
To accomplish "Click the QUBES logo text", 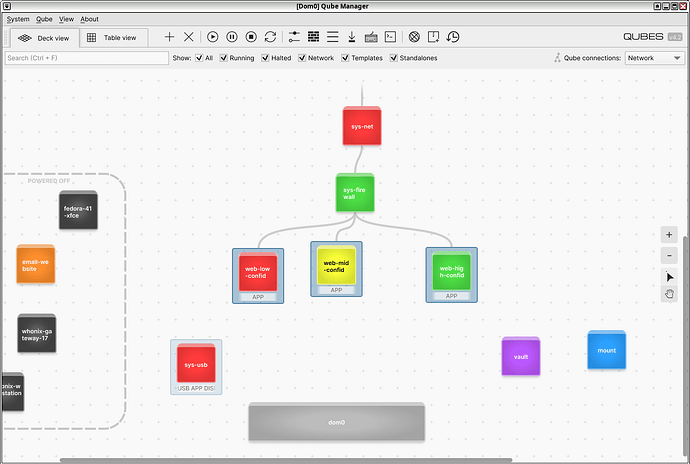I will [643, 37].
